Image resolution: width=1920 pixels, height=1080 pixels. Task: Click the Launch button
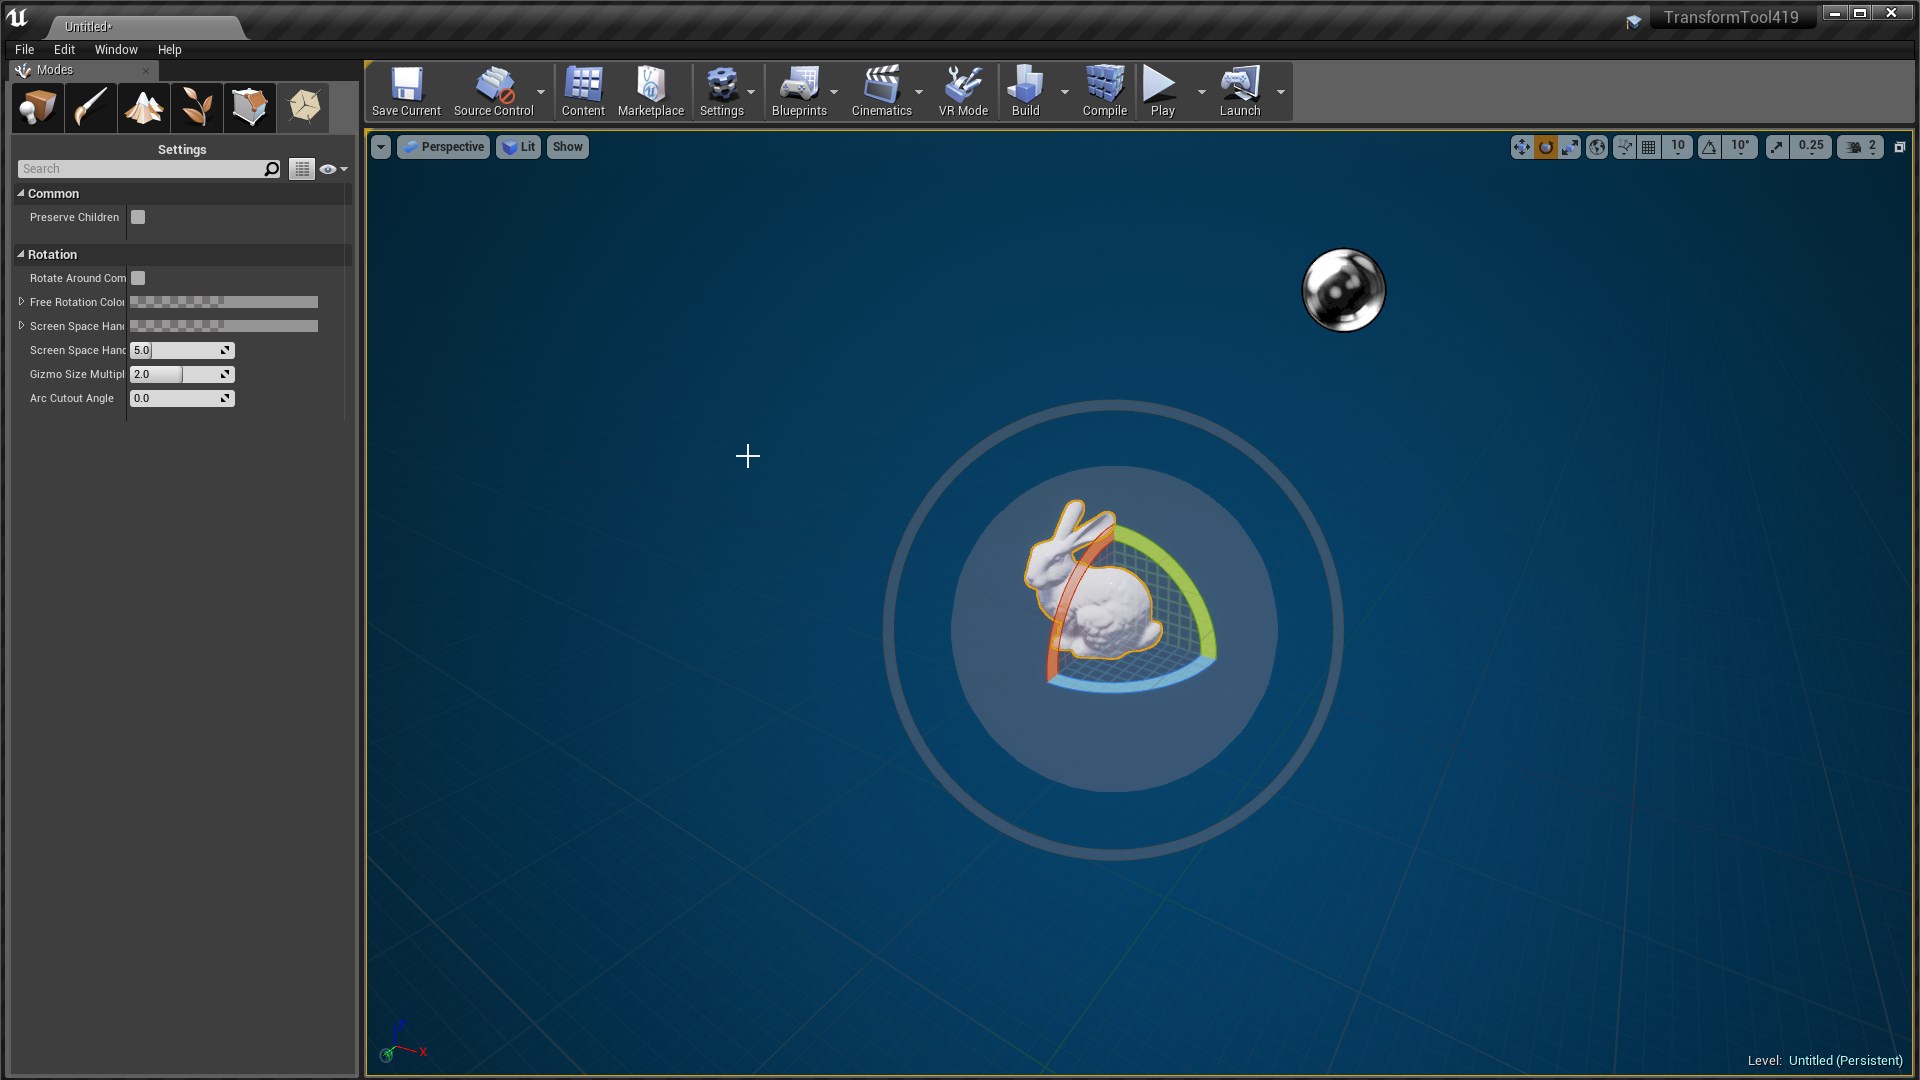[1240, 92]
